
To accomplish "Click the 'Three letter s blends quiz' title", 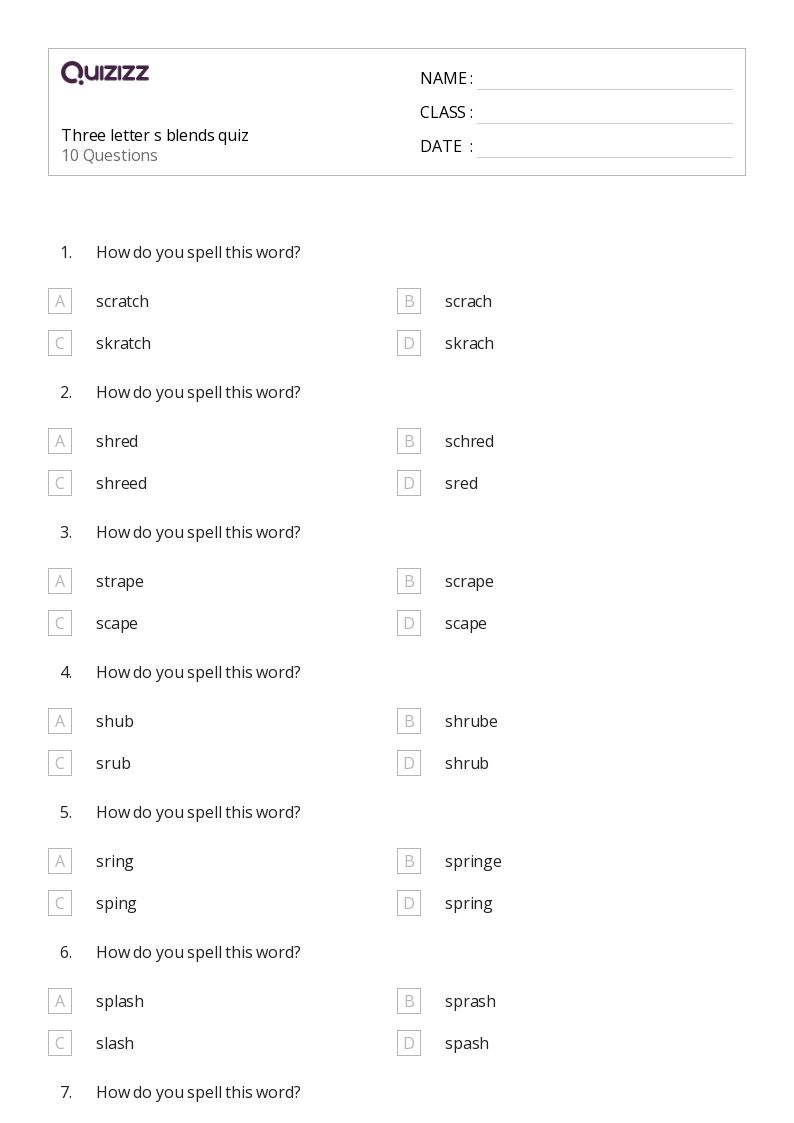I will [x=155, y=135].
